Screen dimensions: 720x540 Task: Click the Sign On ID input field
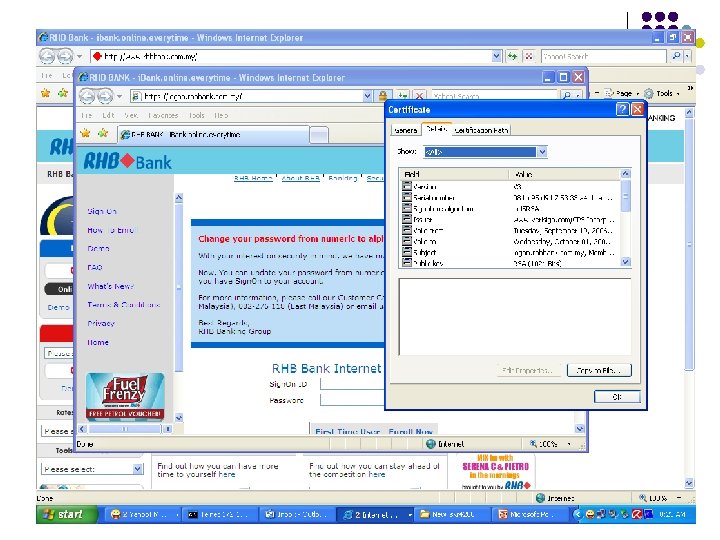tap(352, 384)
